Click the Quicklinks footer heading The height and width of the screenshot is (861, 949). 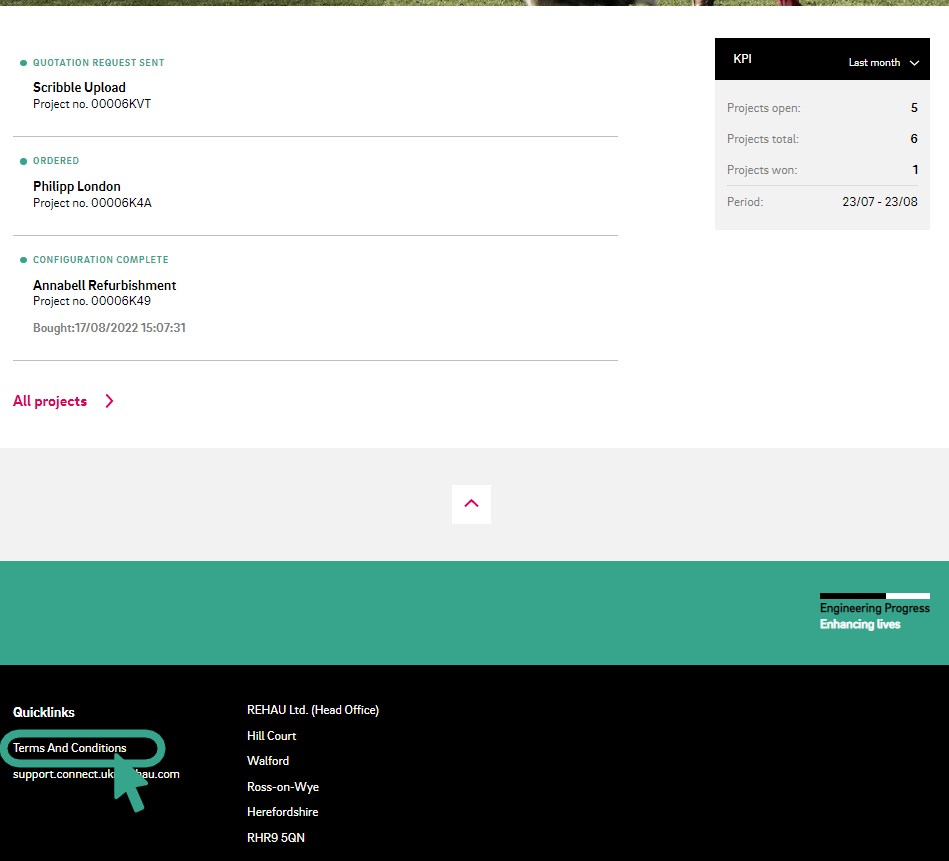44,712
